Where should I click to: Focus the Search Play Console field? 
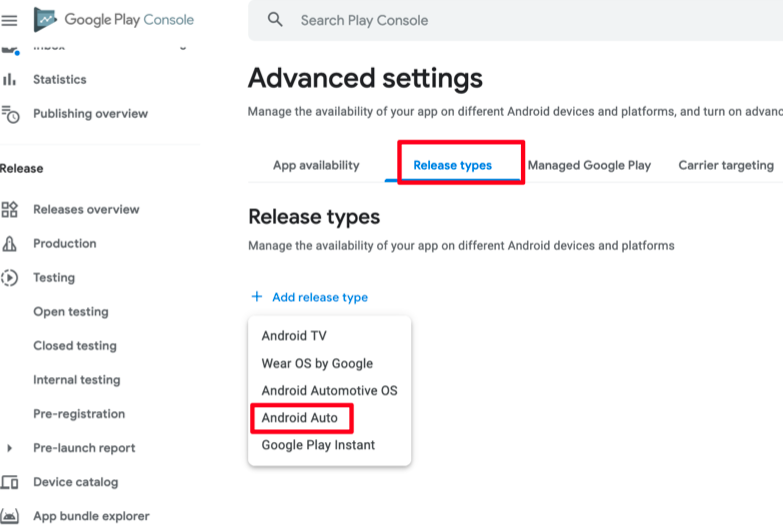(515, 20)
